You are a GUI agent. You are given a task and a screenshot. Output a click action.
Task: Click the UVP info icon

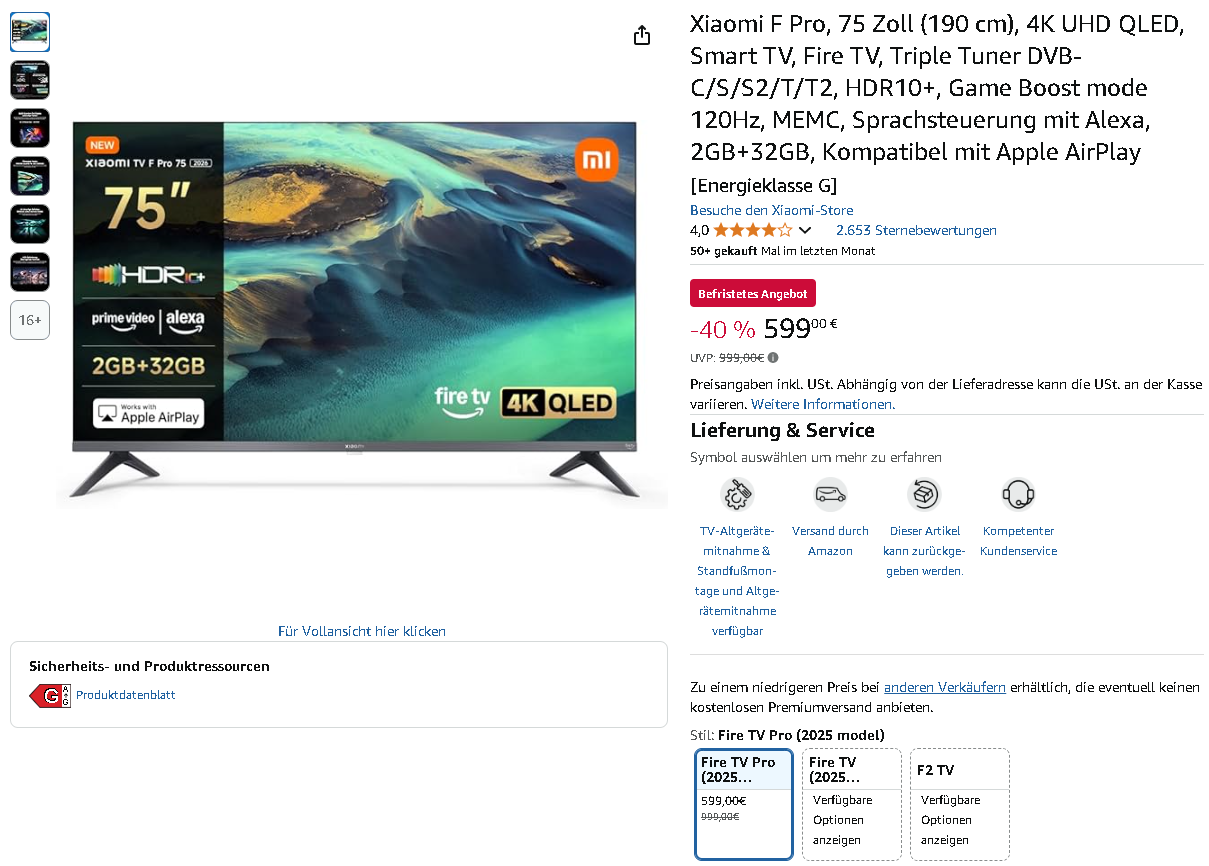[773, 358]
